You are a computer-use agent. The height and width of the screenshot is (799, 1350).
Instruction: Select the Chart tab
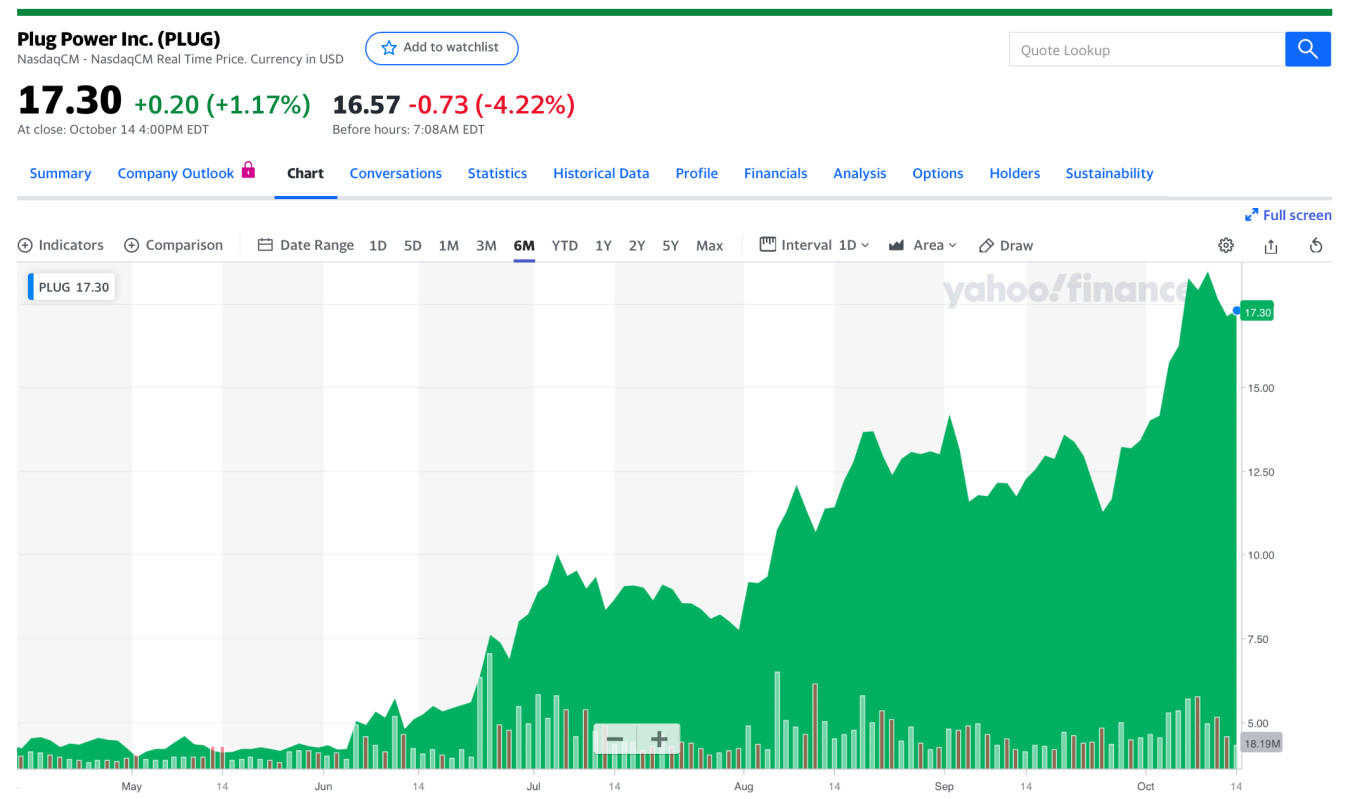(x=305, y=173)
